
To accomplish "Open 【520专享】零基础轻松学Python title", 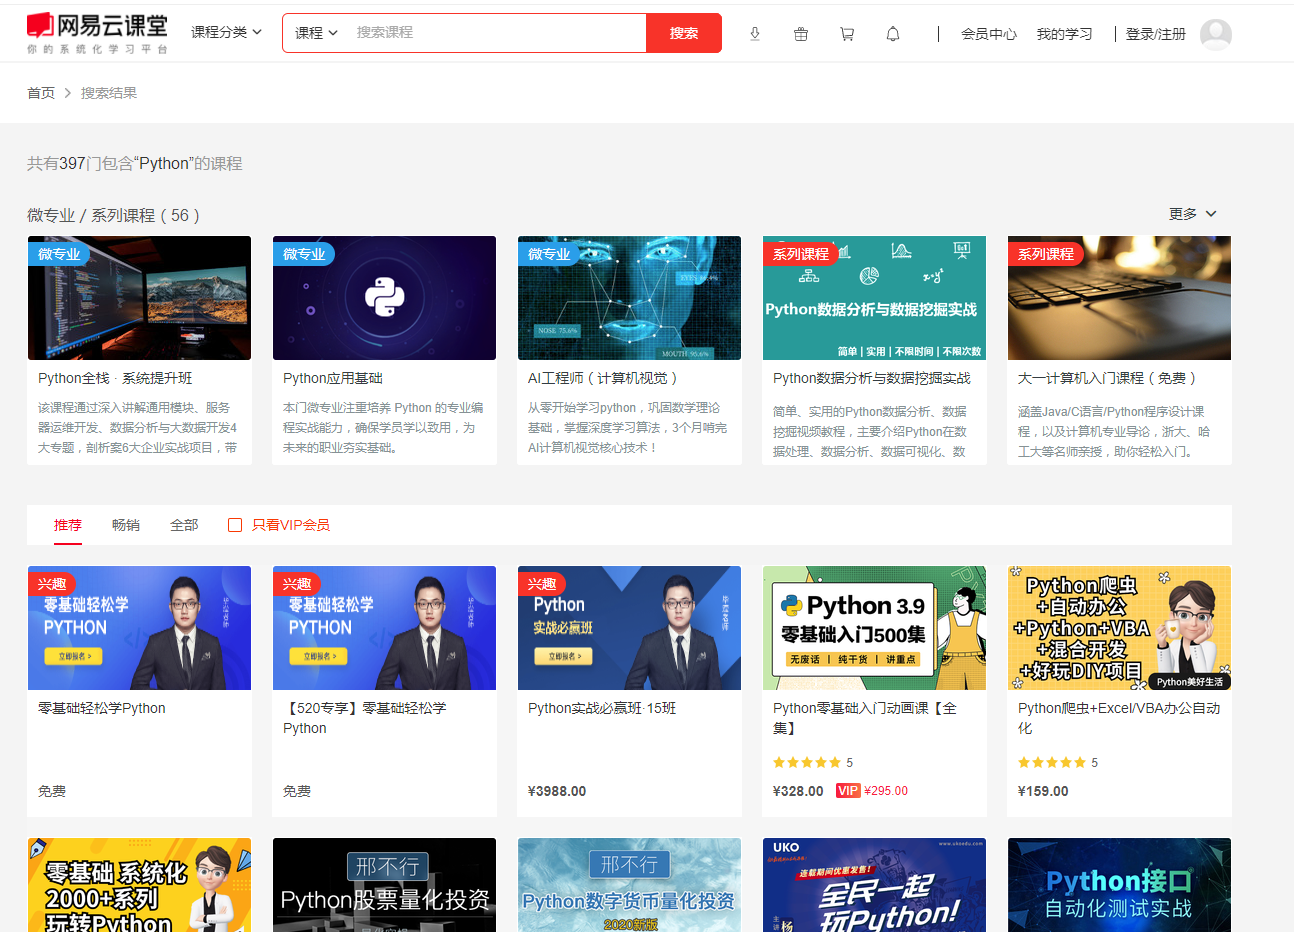I will point(365,718).
